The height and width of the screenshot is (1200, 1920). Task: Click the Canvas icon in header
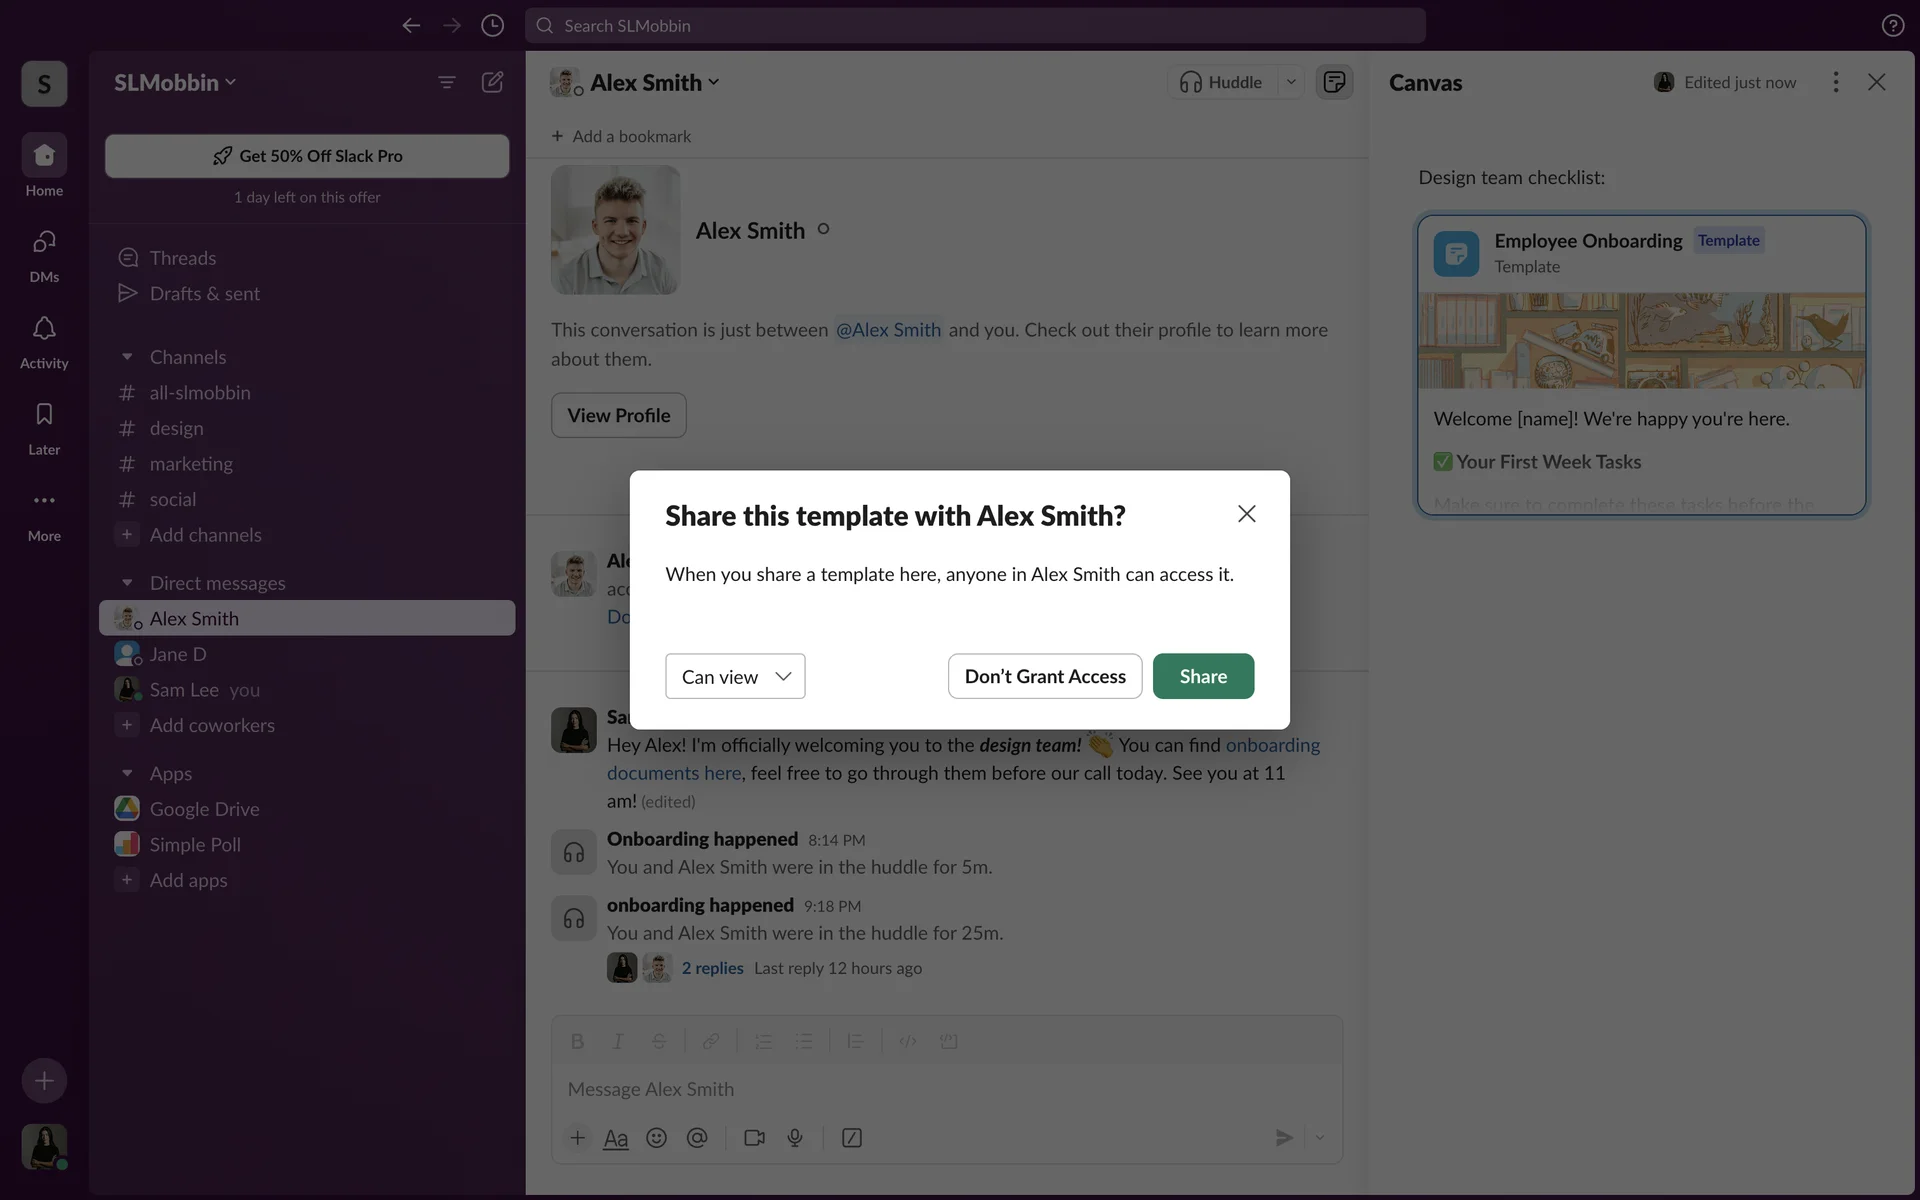[1334, 82]
